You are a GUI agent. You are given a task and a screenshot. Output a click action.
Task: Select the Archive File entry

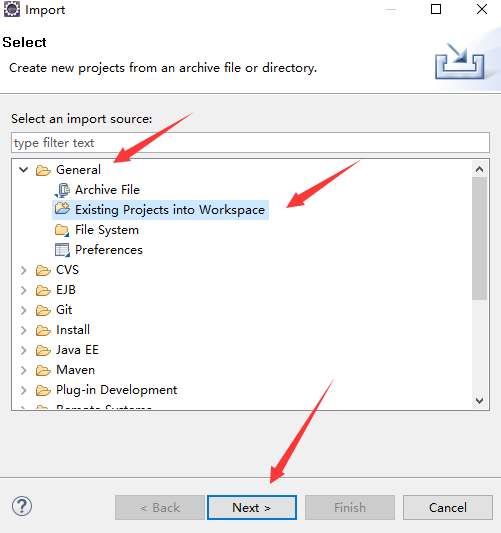tap(107, 190)
